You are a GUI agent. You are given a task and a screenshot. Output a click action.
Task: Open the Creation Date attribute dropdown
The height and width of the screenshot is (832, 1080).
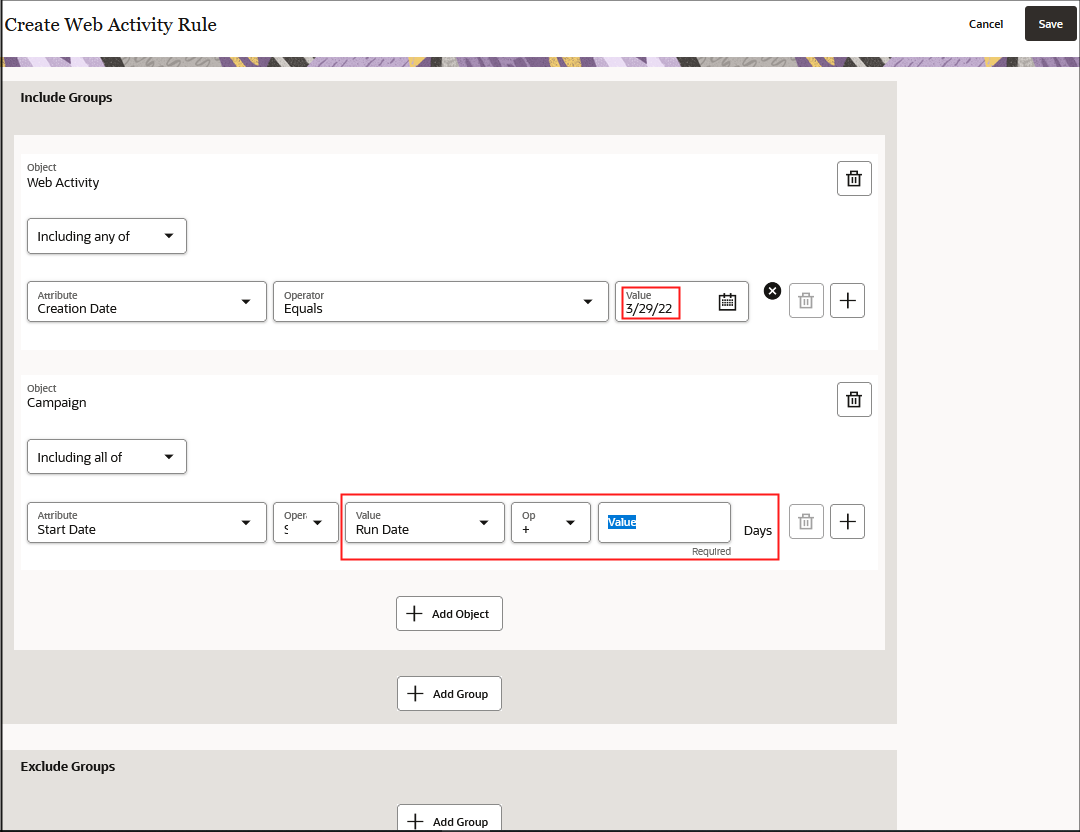[x=147, y=302]
